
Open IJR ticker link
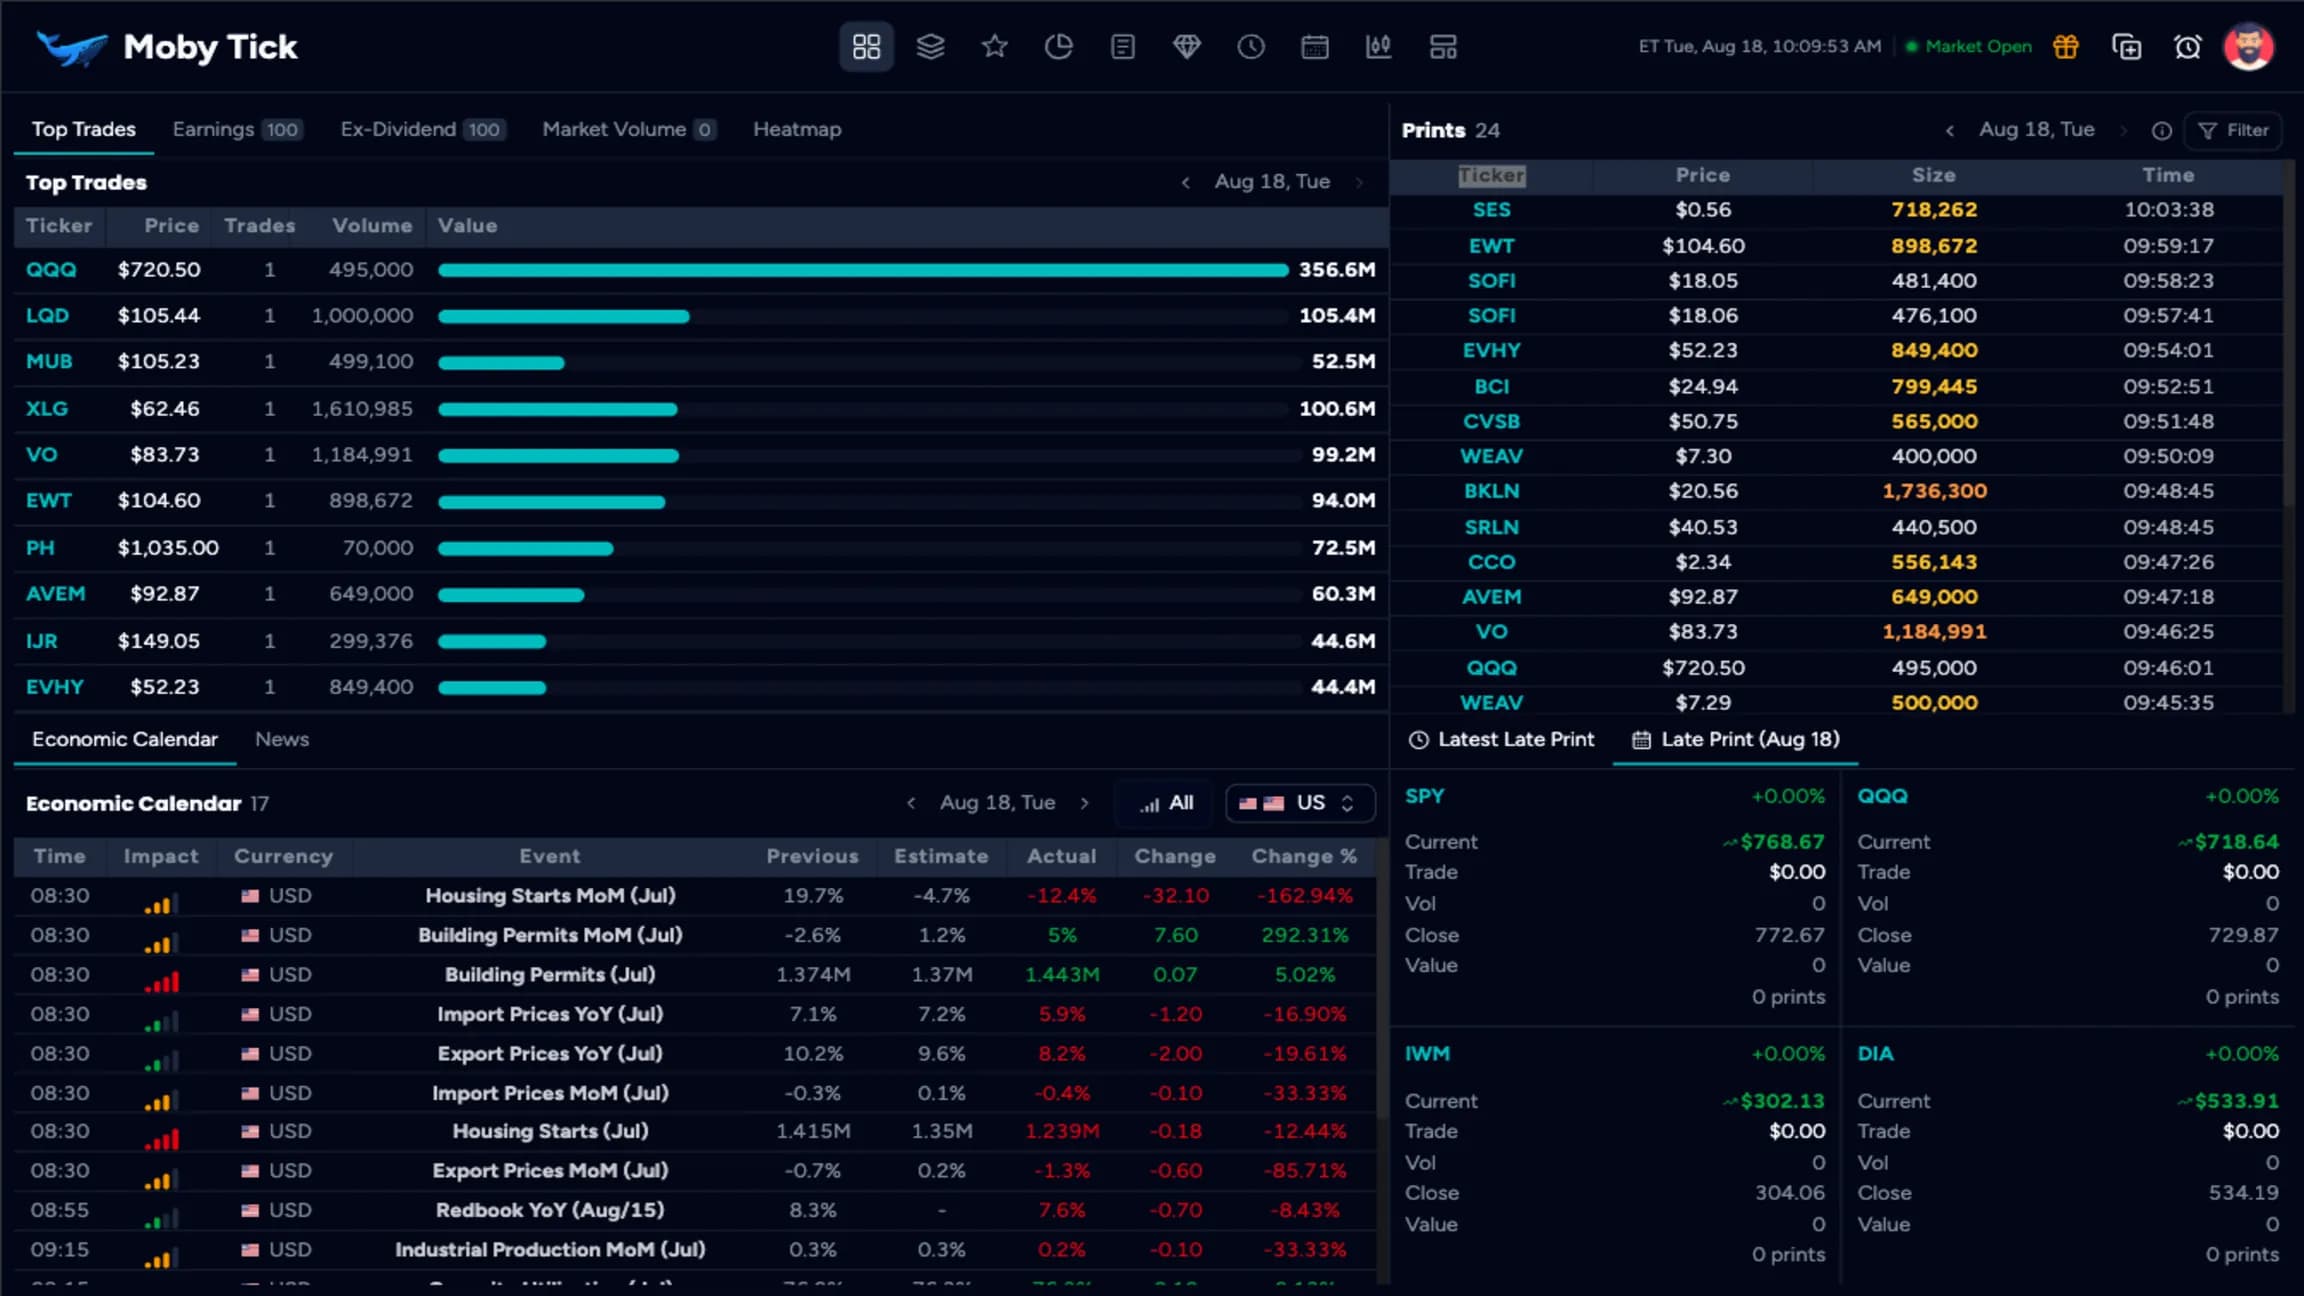pos(41,640)
